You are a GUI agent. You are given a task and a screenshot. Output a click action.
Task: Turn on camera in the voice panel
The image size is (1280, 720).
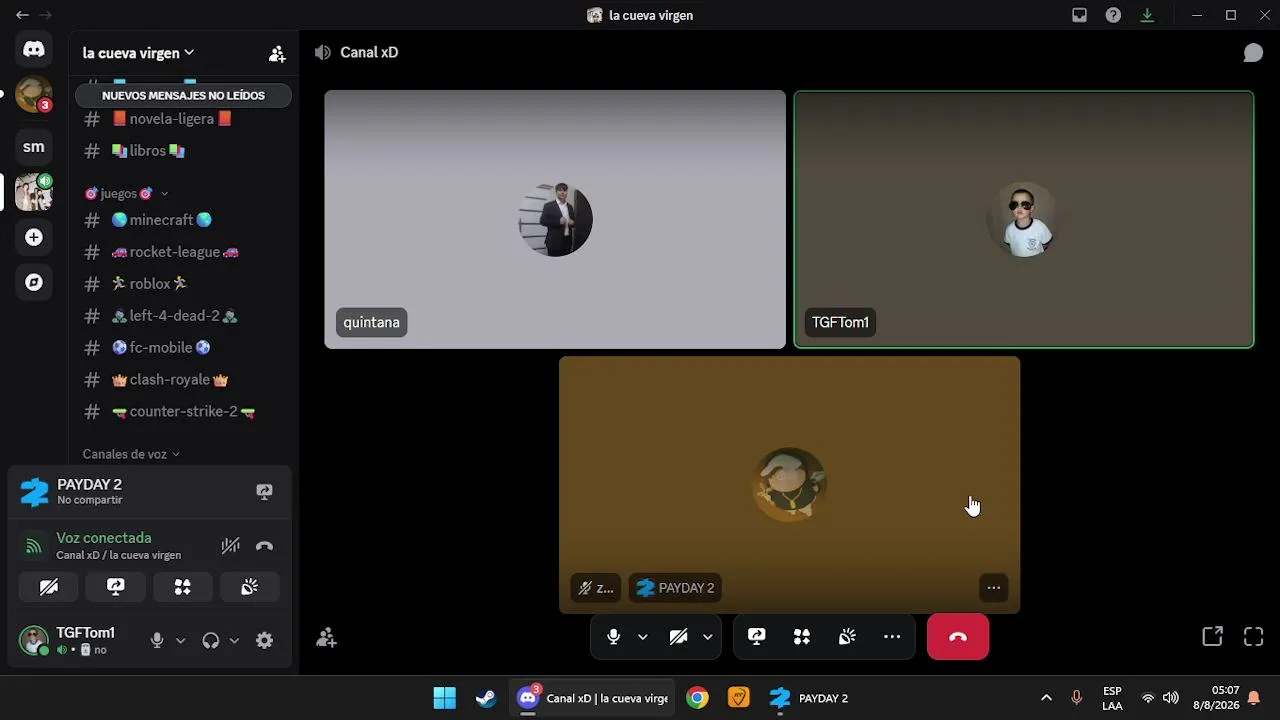pos(49,587)
